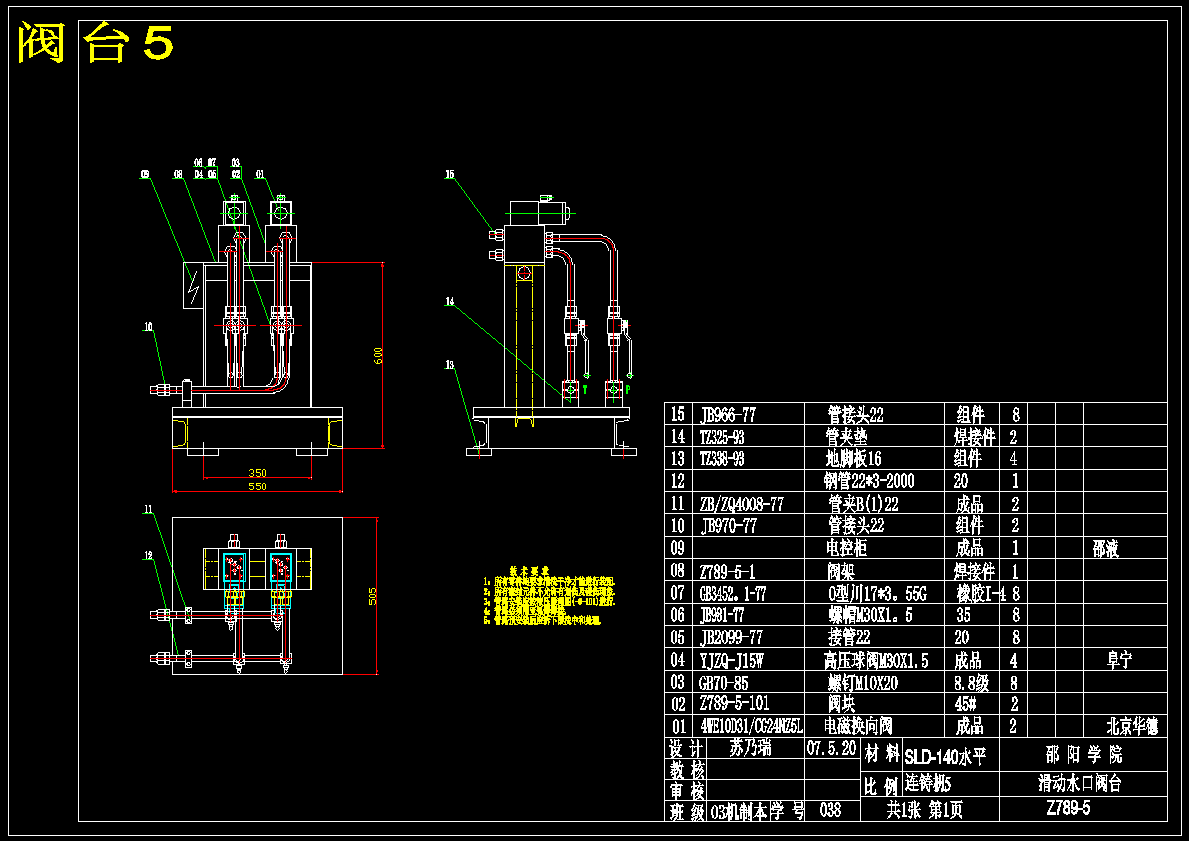The height and width of the screenshot is (841, 1189).
Task: Select supplier cell 邵液
Action: pos(1106,548)
